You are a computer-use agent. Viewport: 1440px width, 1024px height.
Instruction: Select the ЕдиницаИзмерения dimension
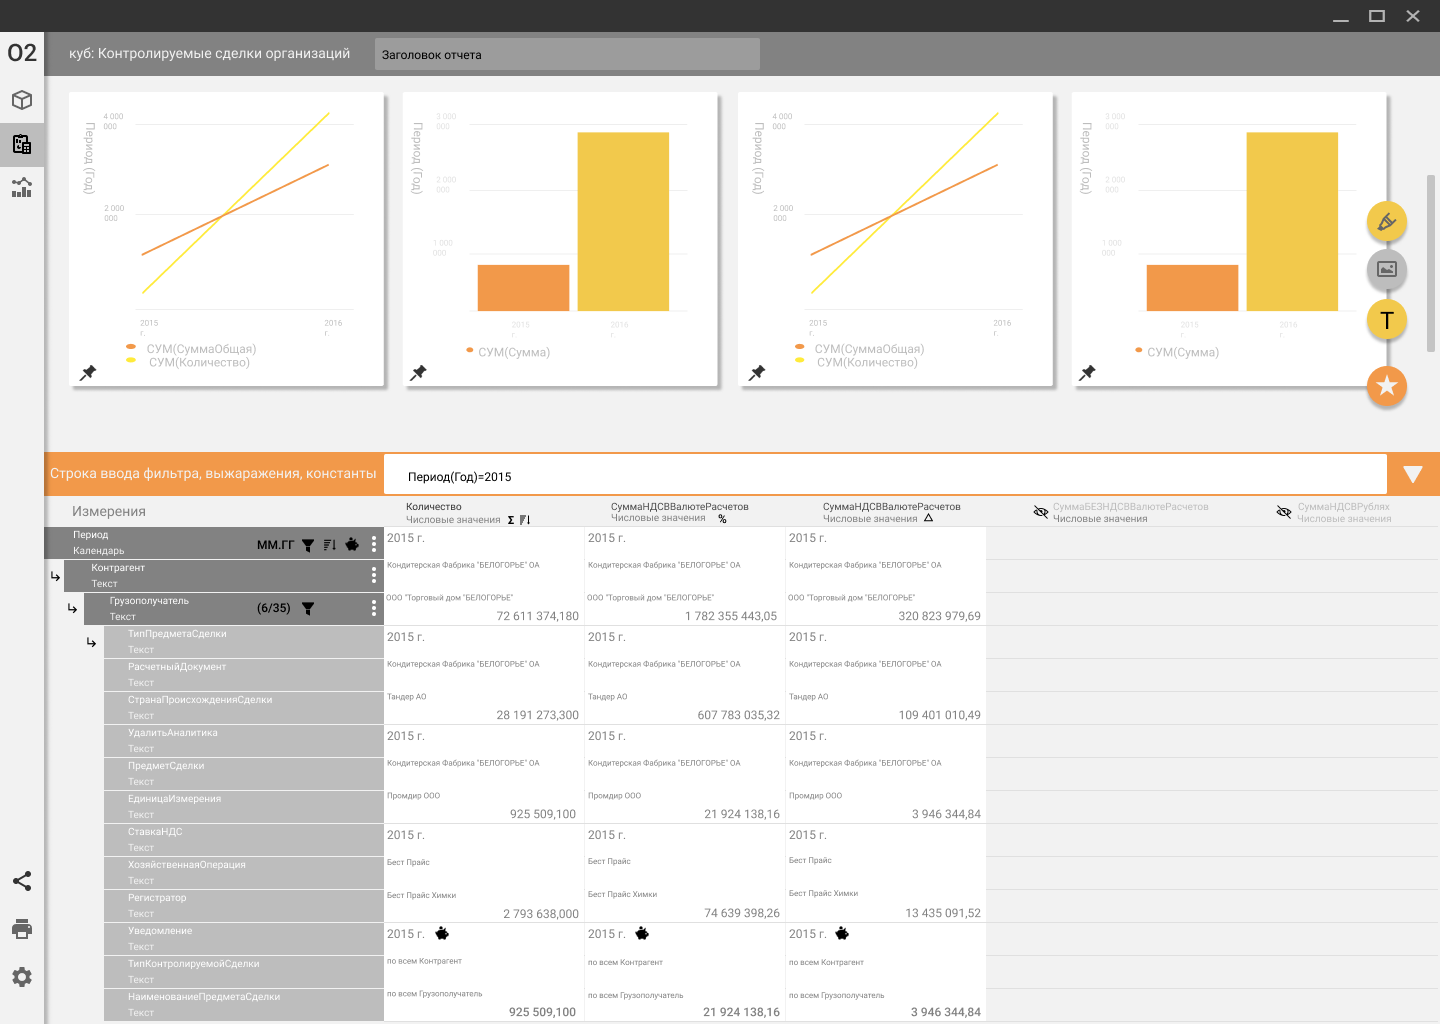click(244, 807)
